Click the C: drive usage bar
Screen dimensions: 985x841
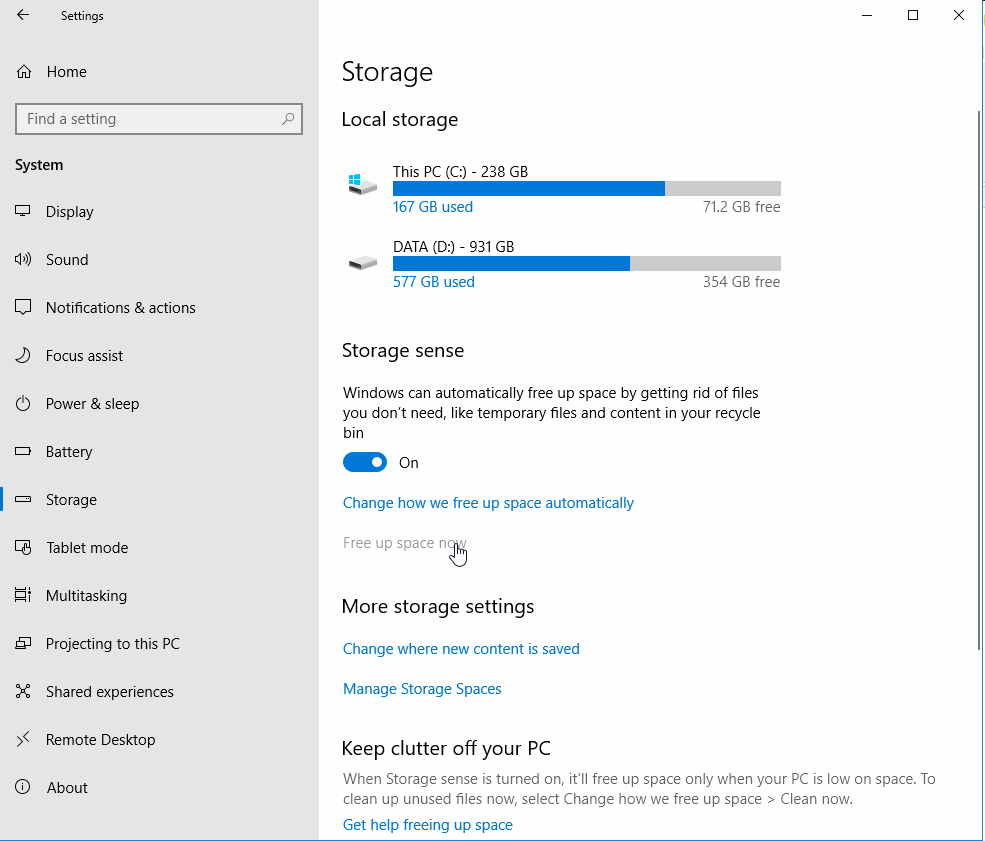(586, 189)
